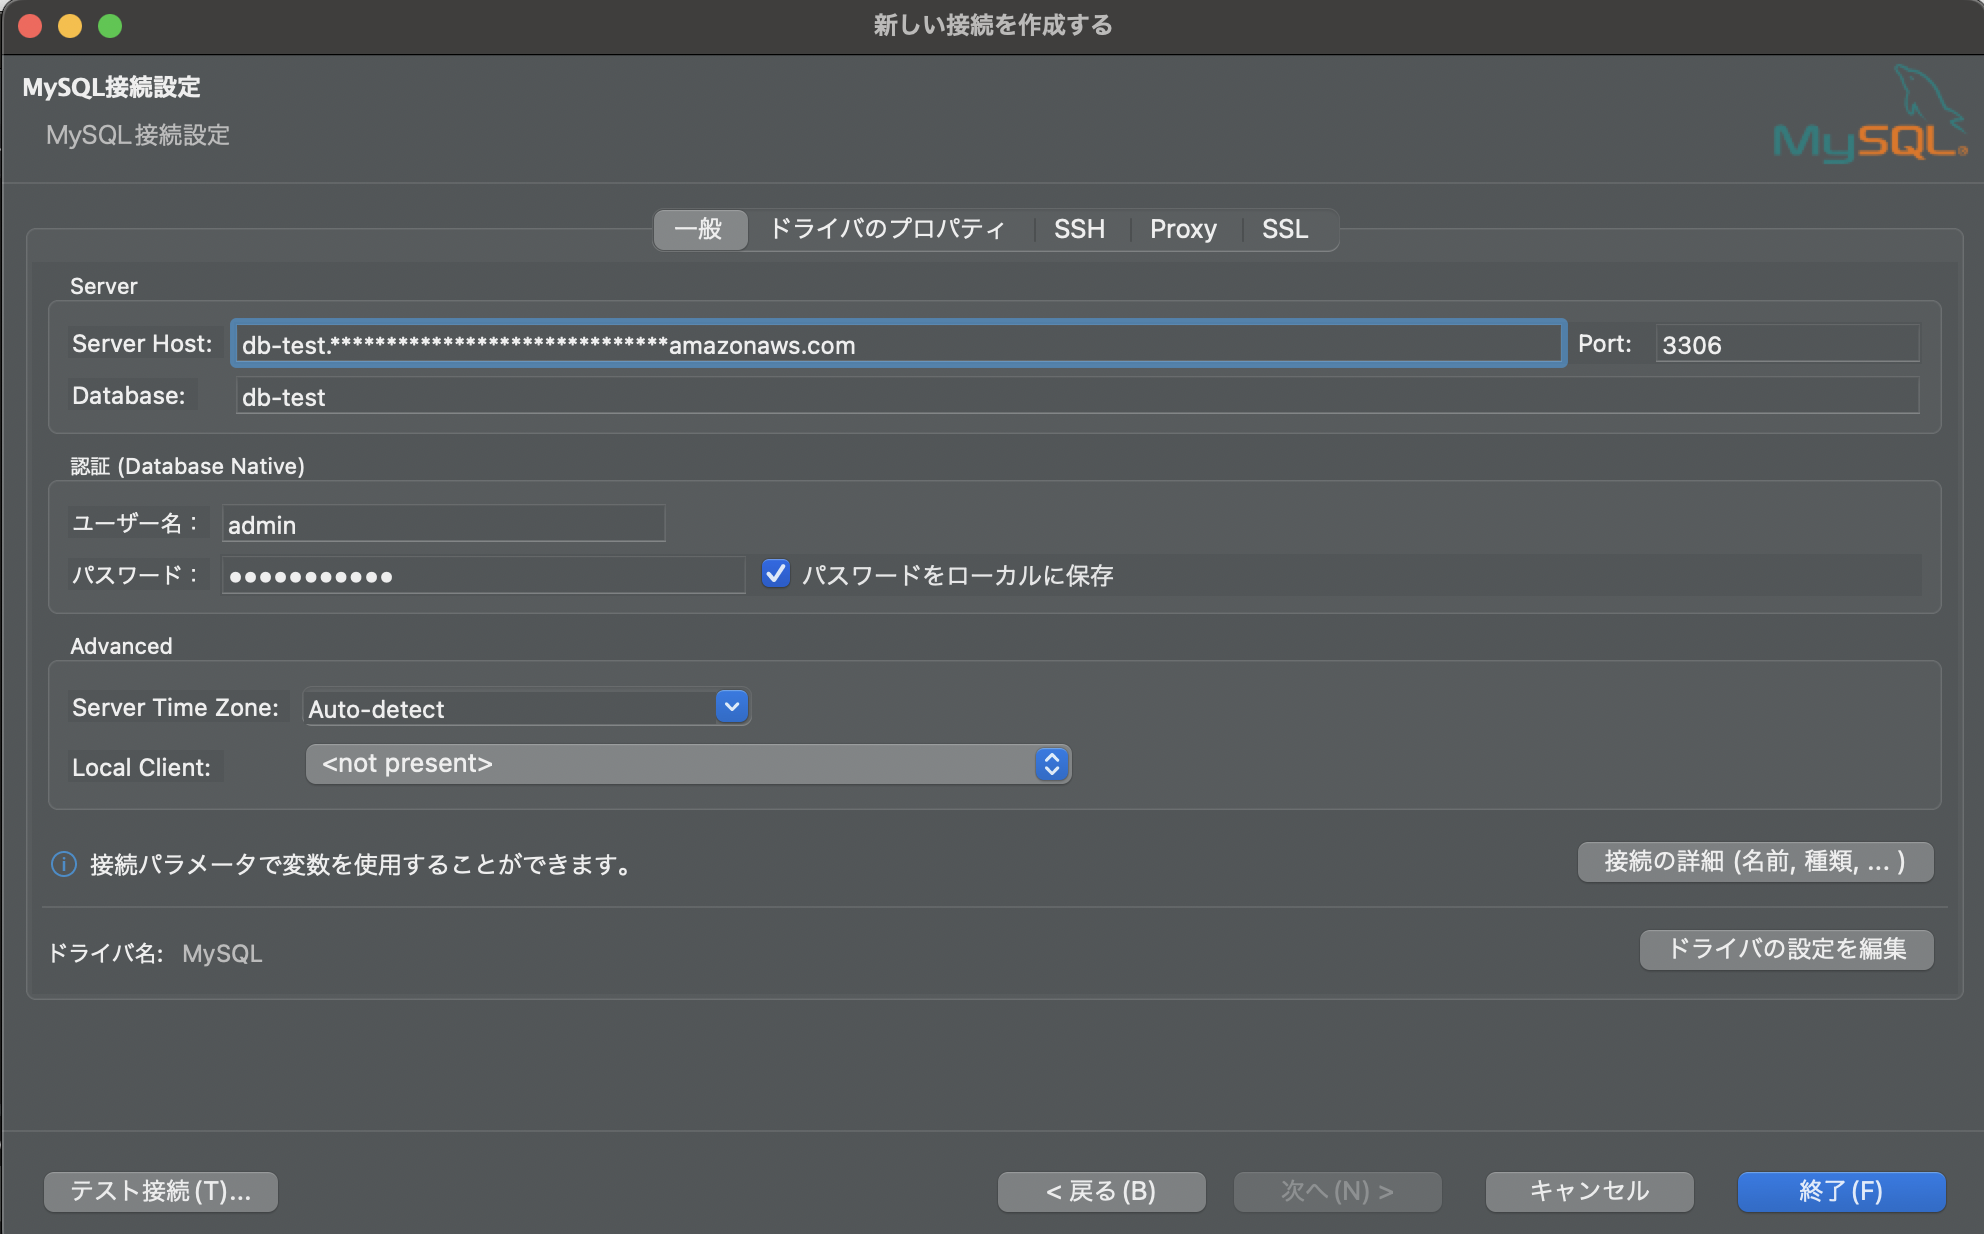The height and width of the screenshot is (1234, 1984).
Task: Click the キャンセル button
Action: point(1589,1191)
